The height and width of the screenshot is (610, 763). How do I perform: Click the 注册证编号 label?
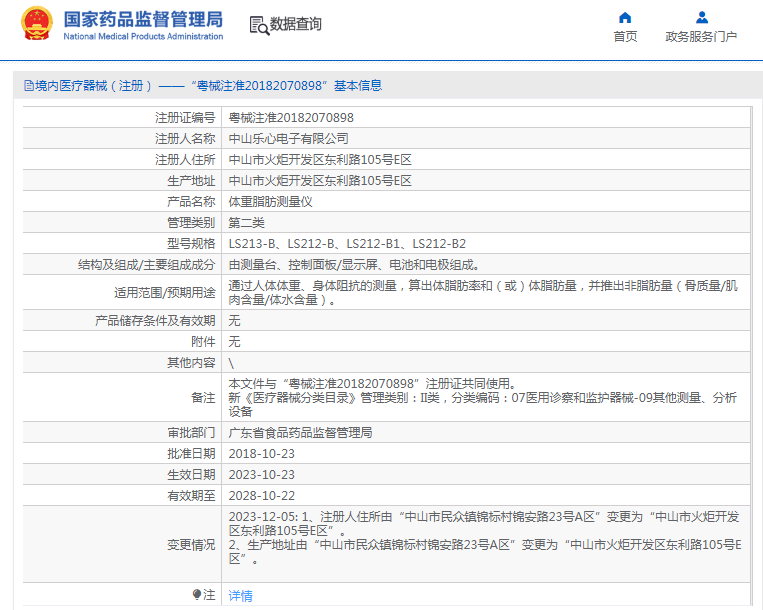tap(185, 118)
